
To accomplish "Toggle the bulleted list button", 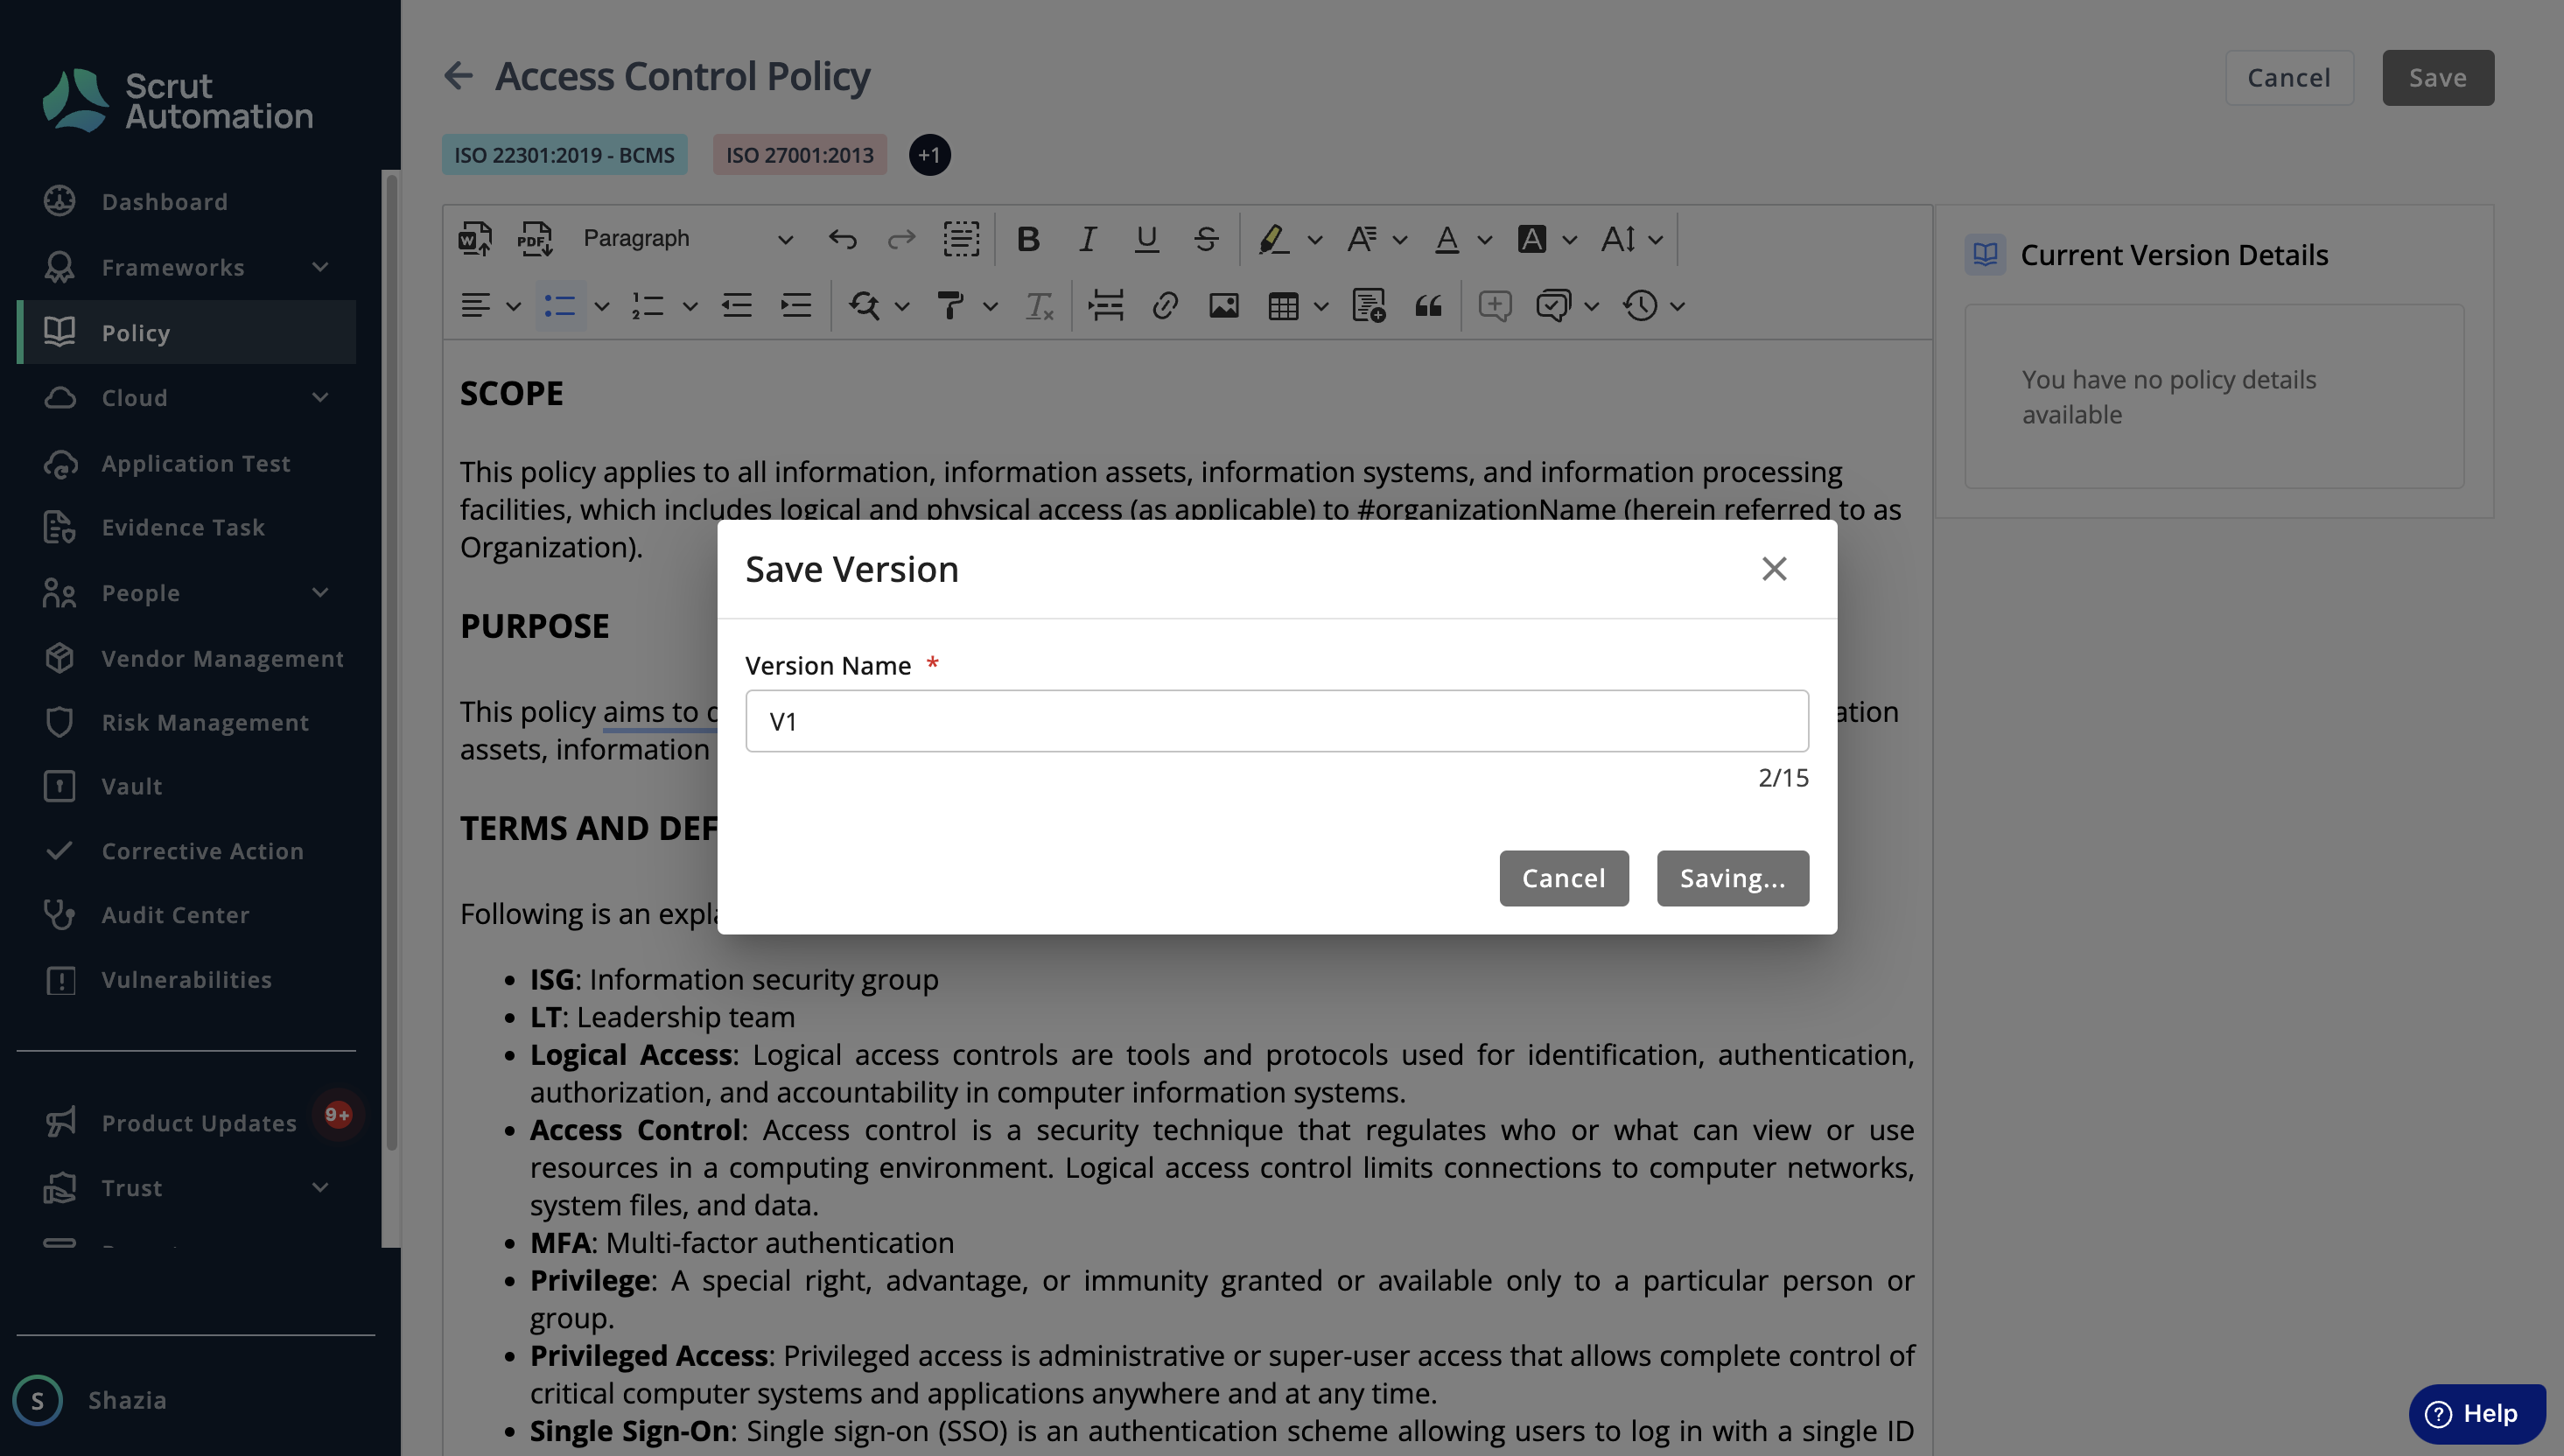I will (559, 306).
